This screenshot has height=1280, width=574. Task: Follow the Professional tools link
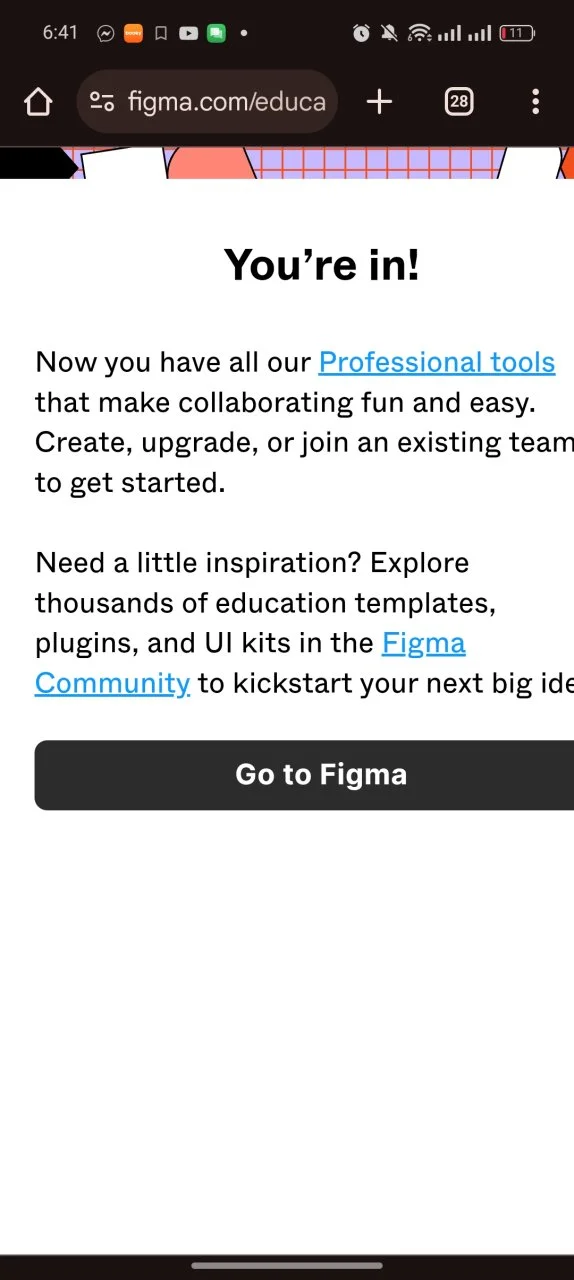pos(437,362)
